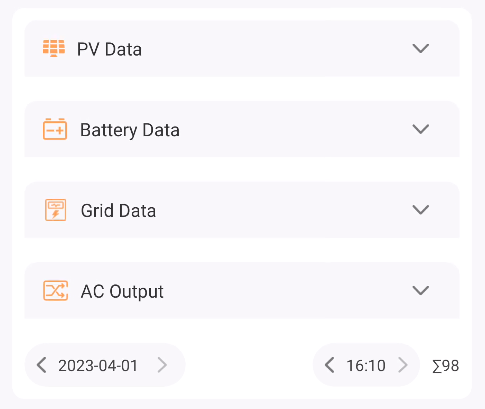Image resolution: width=485 pixels, height=409 pixels.
Task: Expand the AC Output section chevron
Action: coord(421,290)
